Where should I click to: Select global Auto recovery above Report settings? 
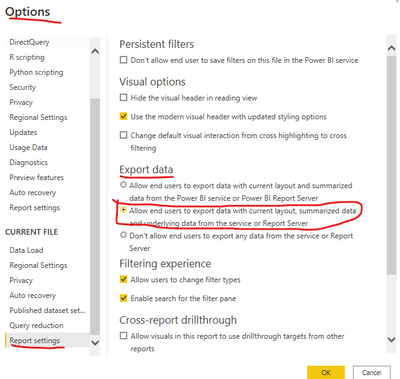tap(33, 192)
